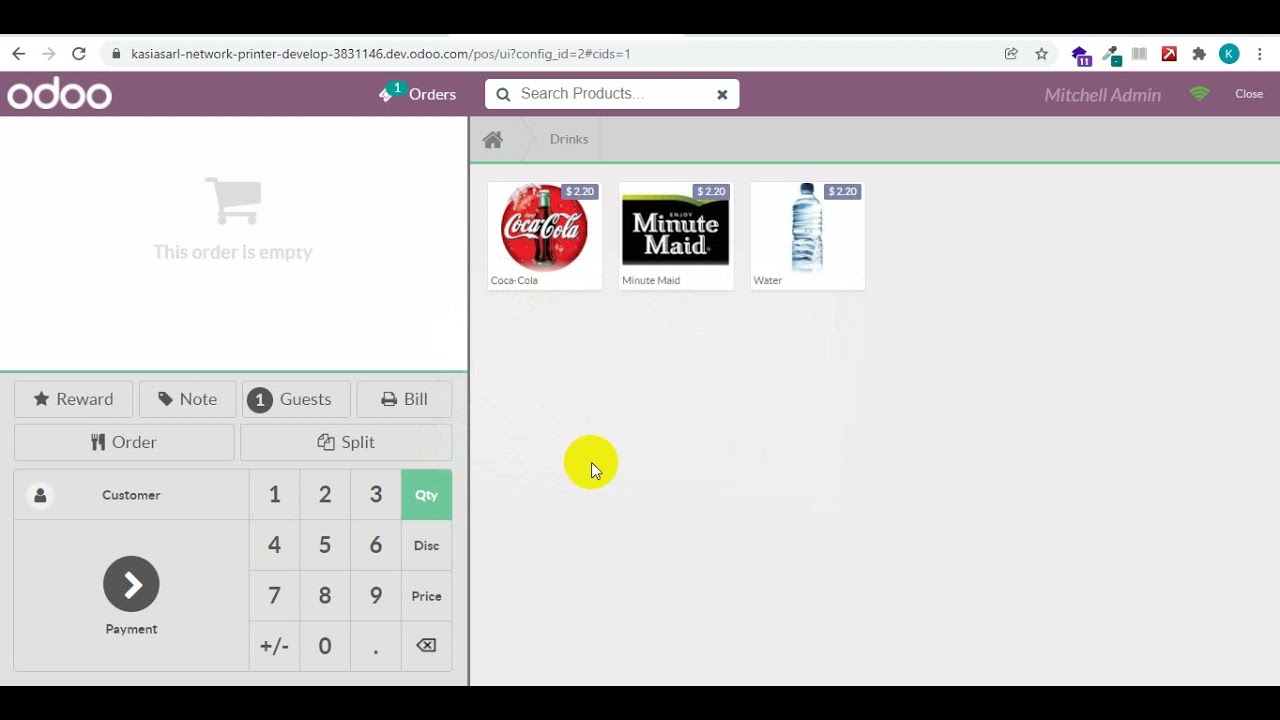Open the green-dotted extension icon
Viewport: 1280px width, 720px height.
click(1111, 55)
